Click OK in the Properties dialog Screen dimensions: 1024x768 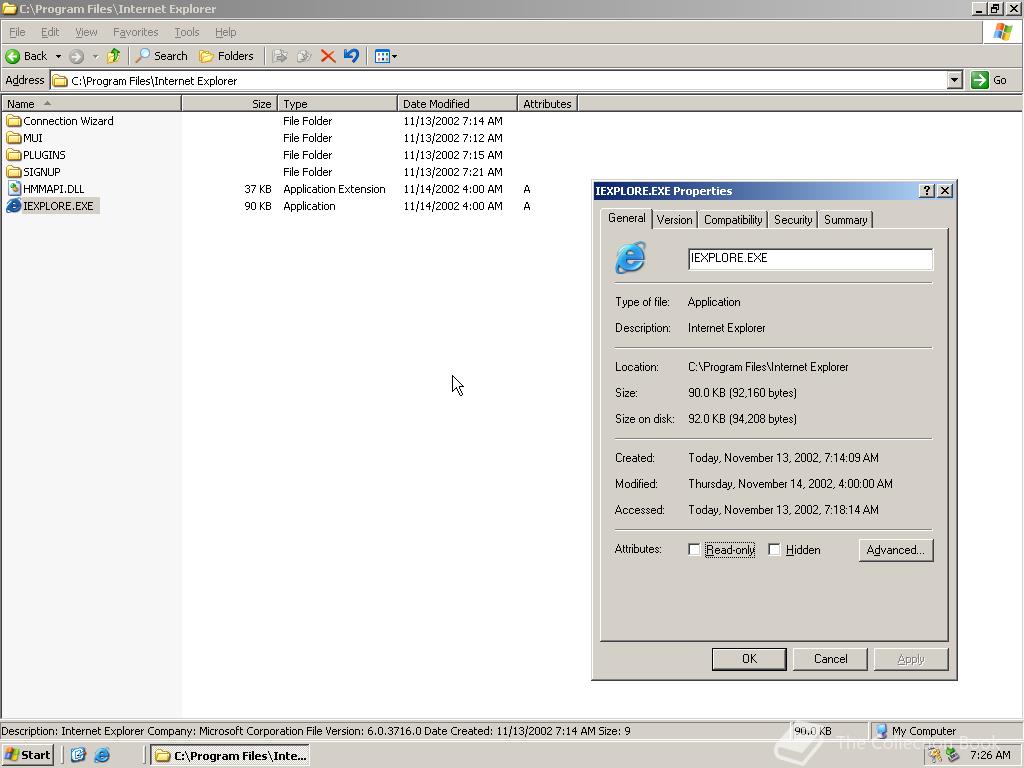coord(749,659)
